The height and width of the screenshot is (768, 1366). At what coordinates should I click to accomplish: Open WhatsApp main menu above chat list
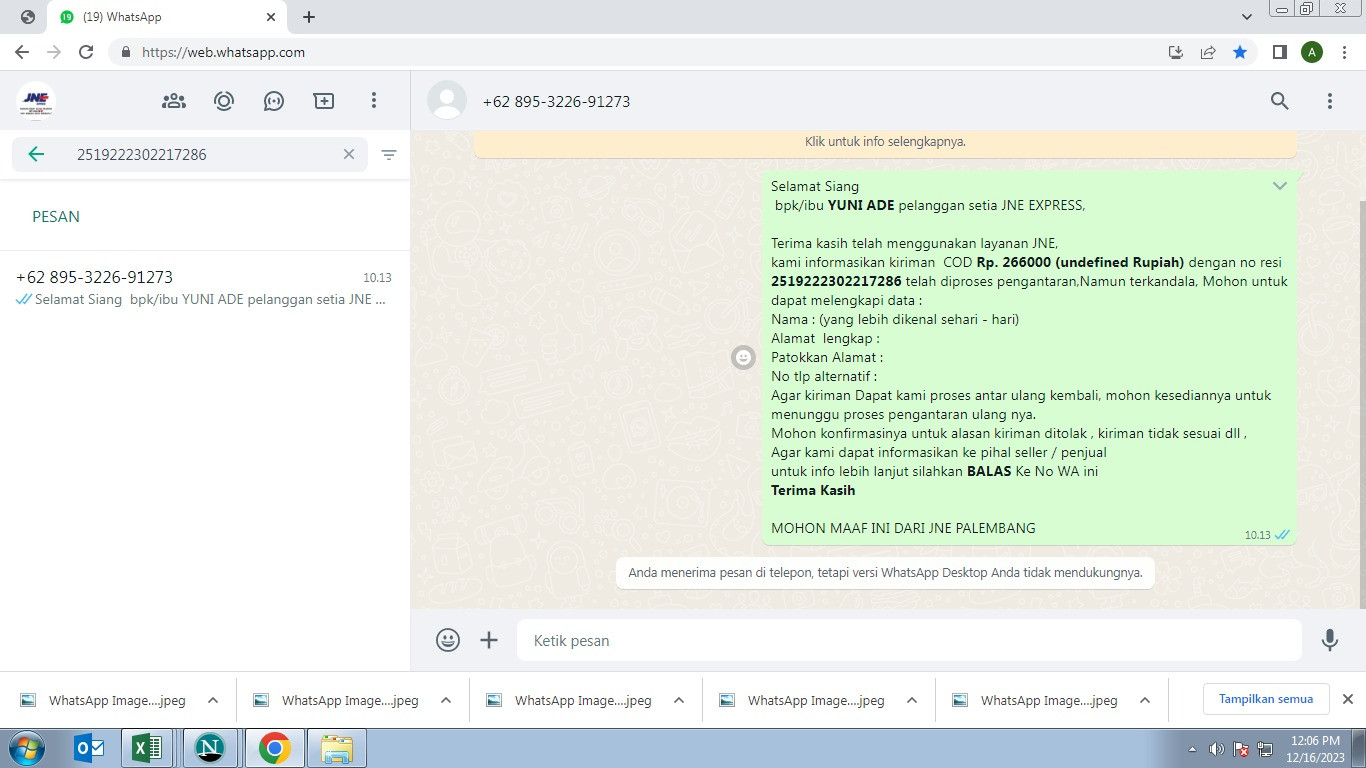[x=374, y=101]
